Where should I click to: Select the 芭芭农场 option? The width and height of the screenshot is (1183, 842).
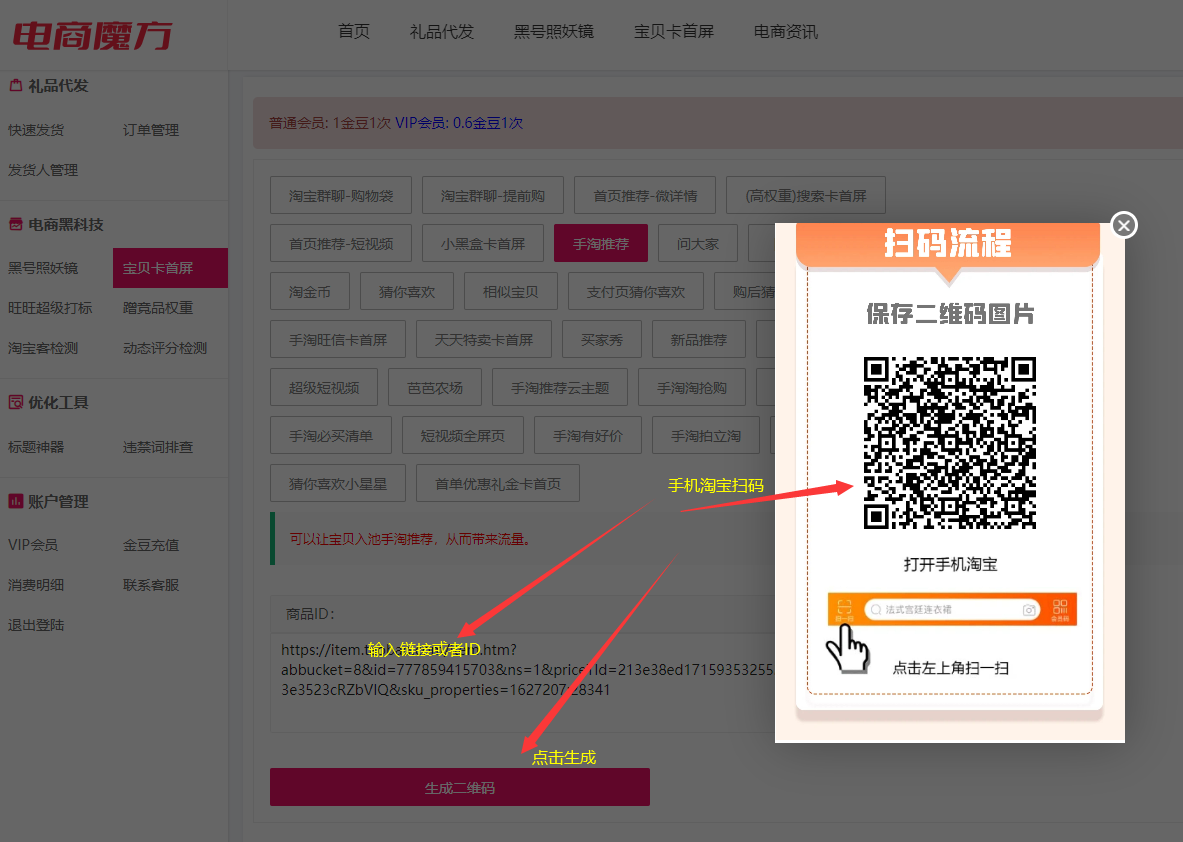tap(435, 388)
